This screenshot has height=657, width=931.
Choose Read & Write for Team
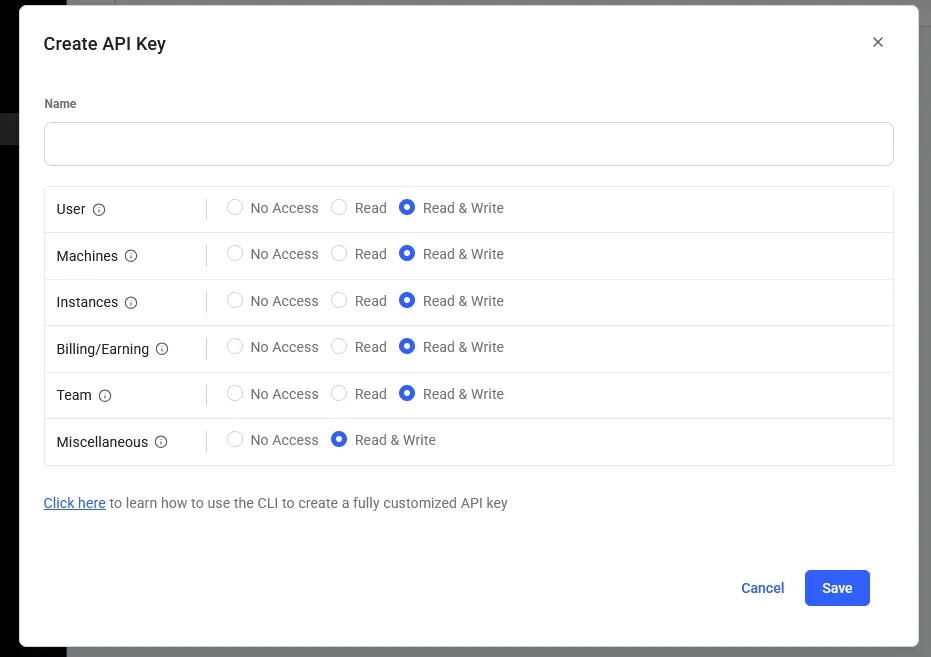pyautogui.click(x=407, y=393)
